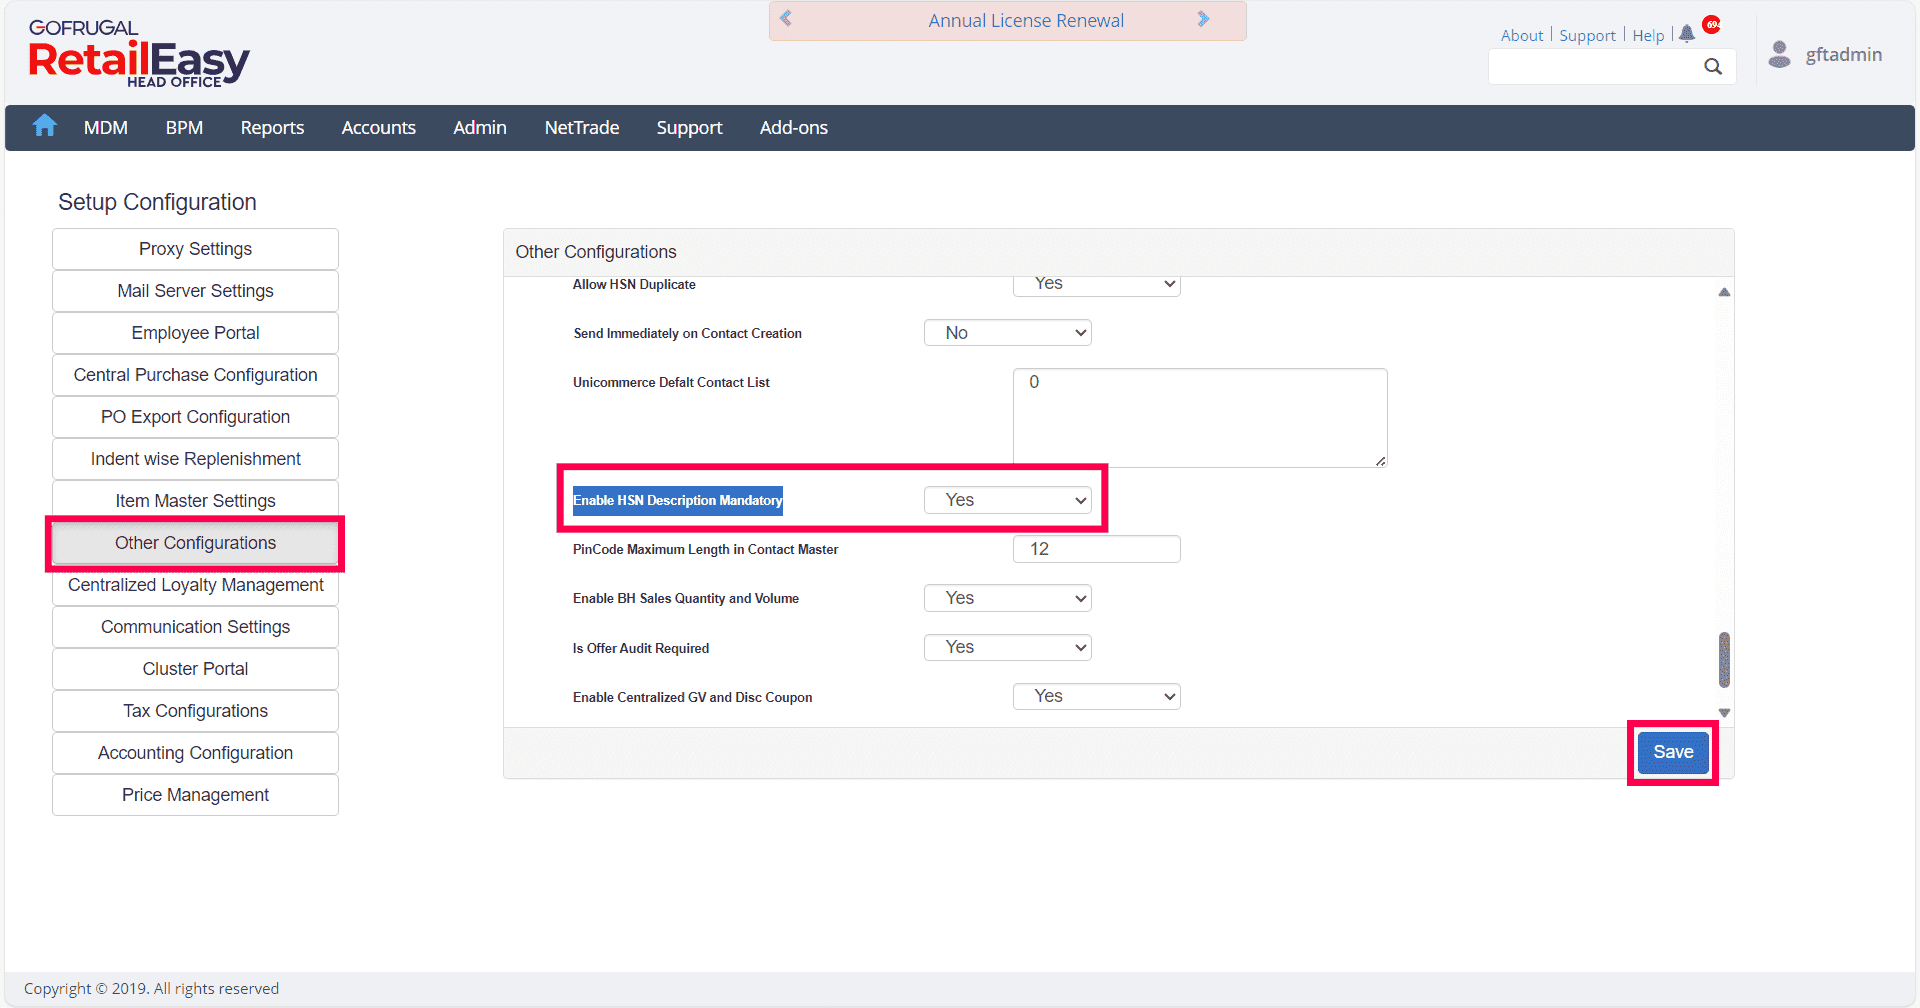1920x1008 pixels.
Task: Open Item Master Settings
Action: 195,500
